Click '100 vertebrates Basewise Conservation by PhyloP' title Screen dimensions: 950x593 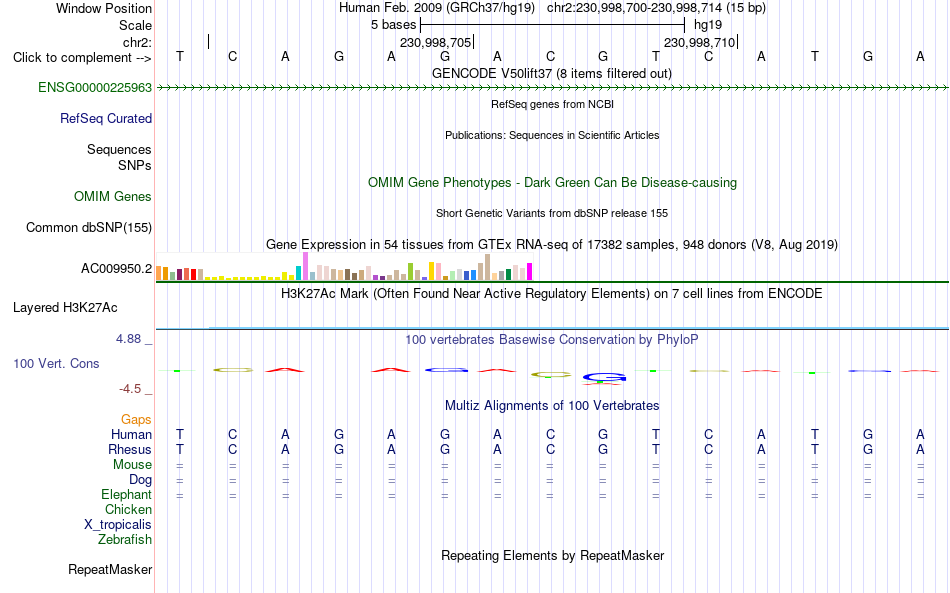[x=552, y=340]
